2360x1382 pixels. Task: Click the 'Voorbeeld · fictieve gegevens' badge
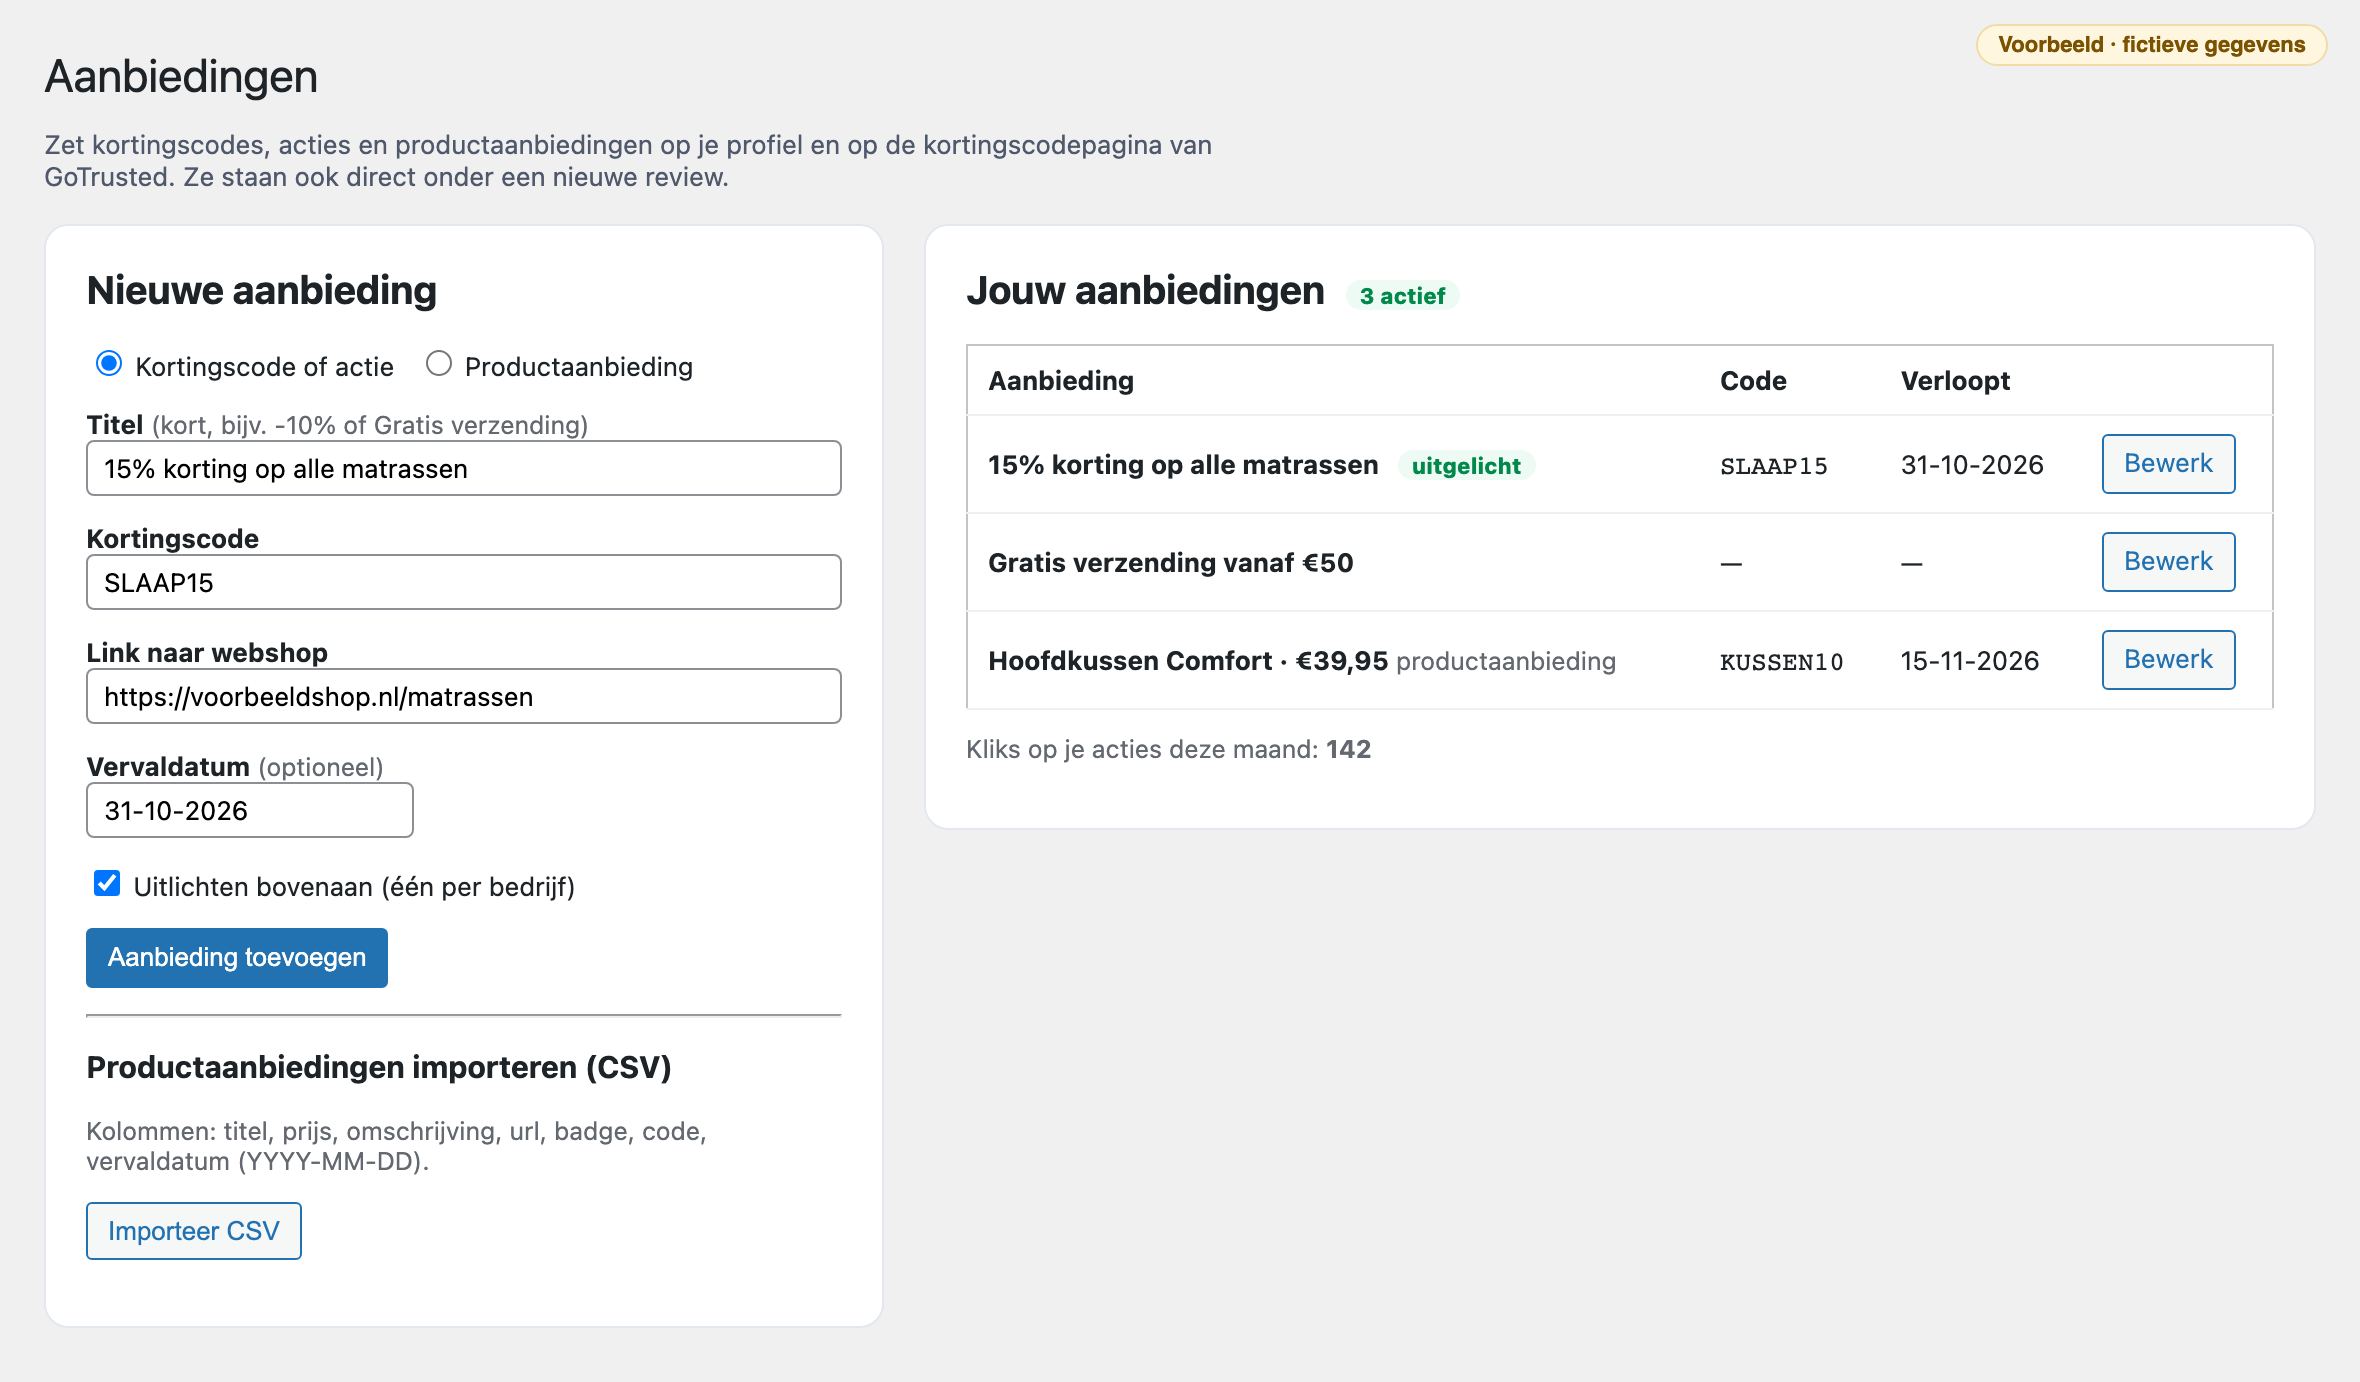pos(2151,45)
